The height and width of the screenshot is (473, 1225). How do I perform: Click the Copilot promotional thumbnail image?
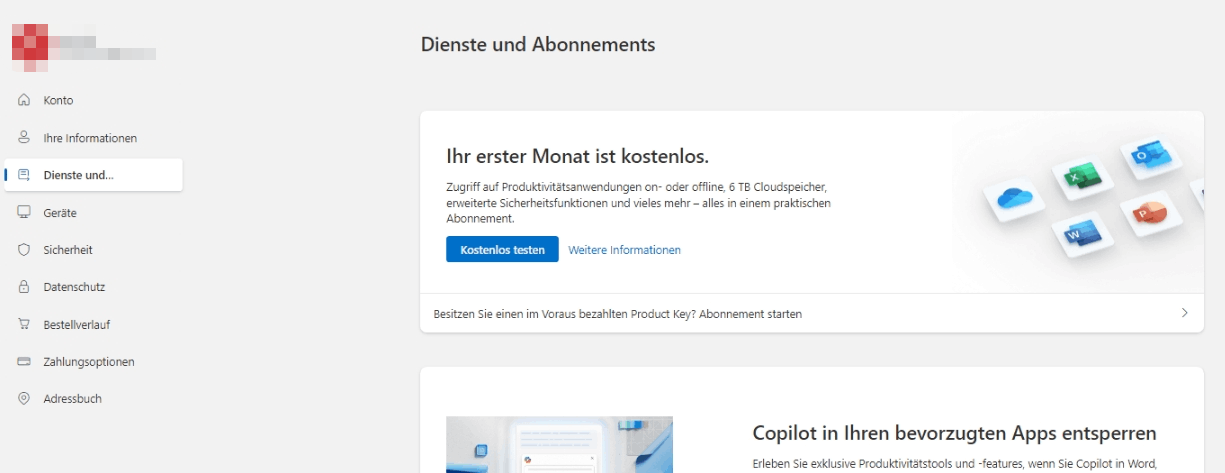coord(559,445)
